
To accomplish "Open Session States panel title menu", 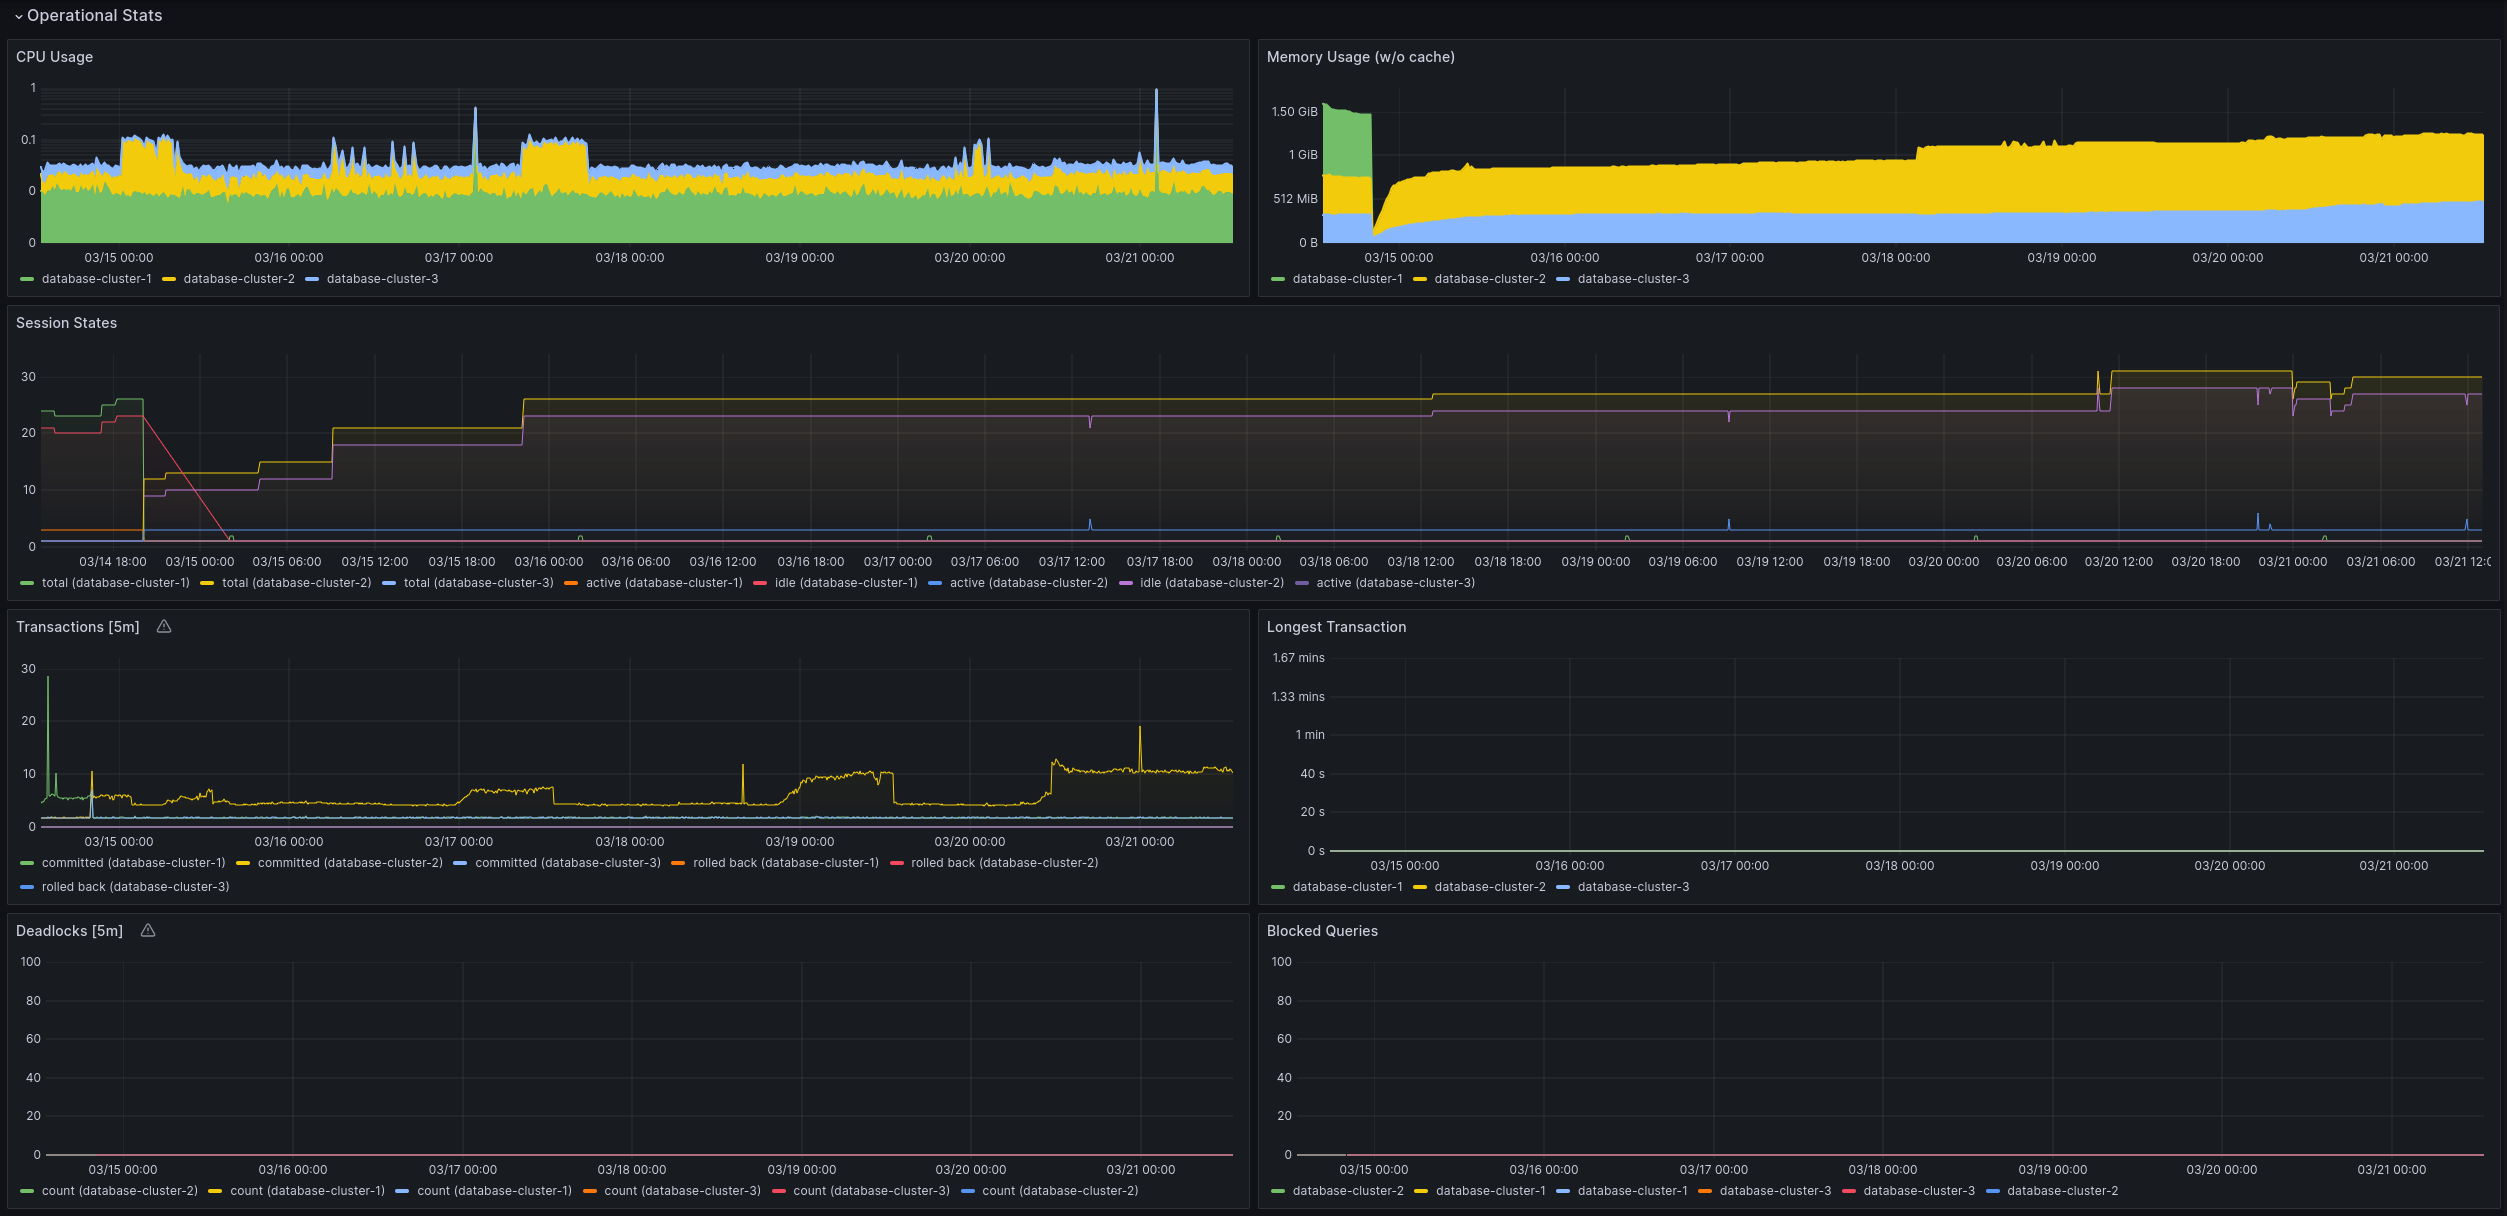I will [66, 323].
